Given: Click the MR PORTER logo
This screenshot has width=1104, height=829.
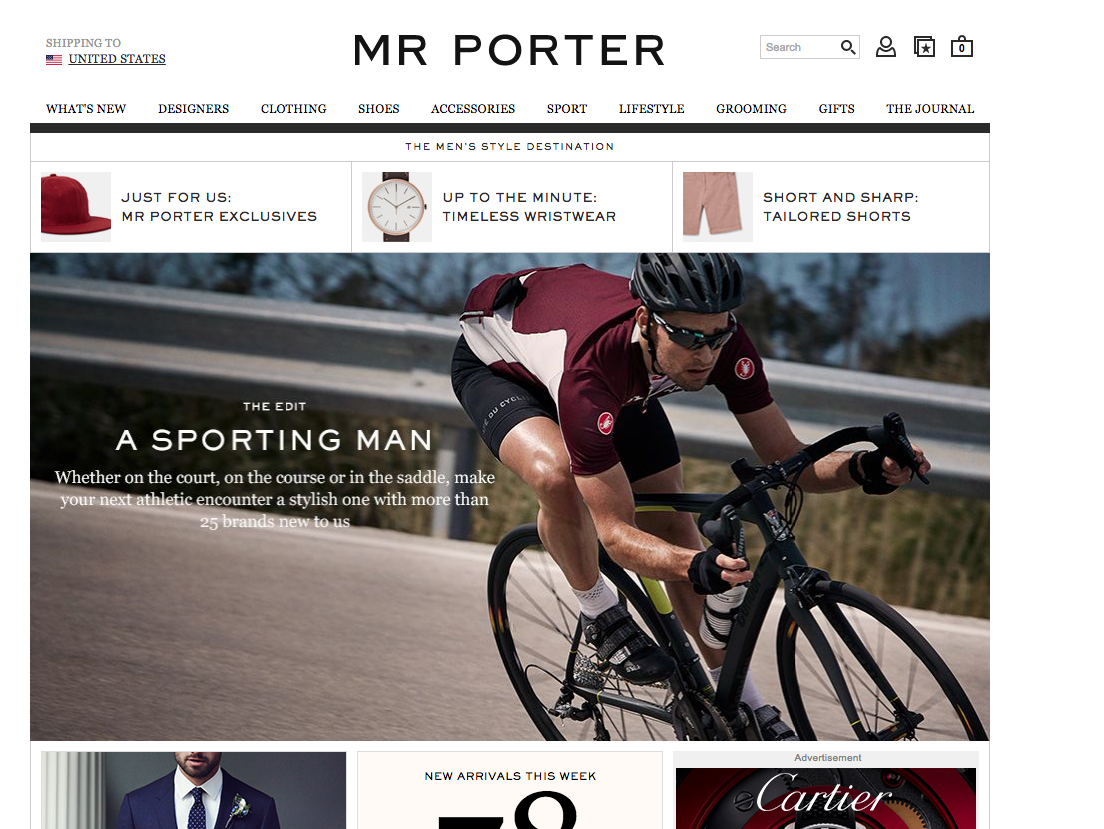Looking at the screenshot, I should pyautogui.click(x=510, y=50).
